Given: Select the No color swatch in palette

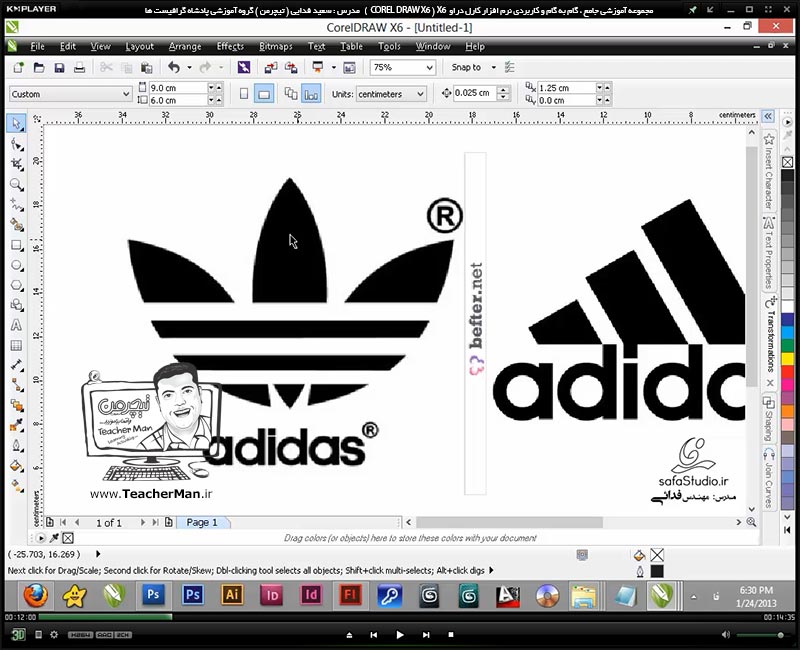Looking at the screenshot, I should pos(788,162).
